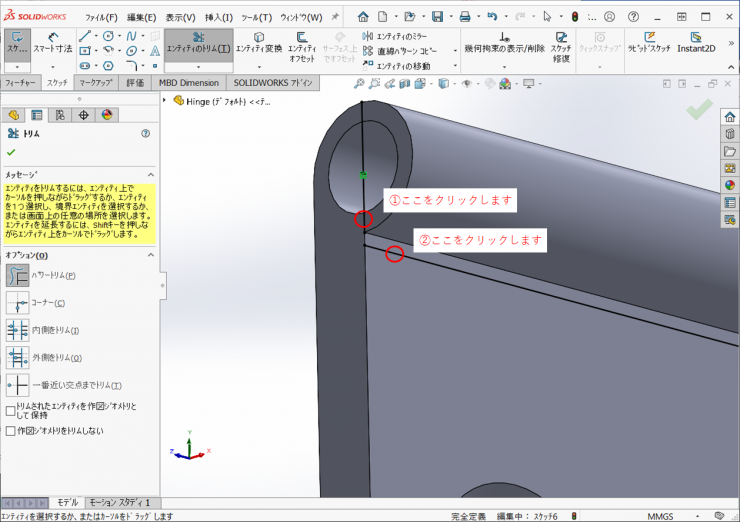Open the Appearances color wheel manager tab

pos(107,115)
